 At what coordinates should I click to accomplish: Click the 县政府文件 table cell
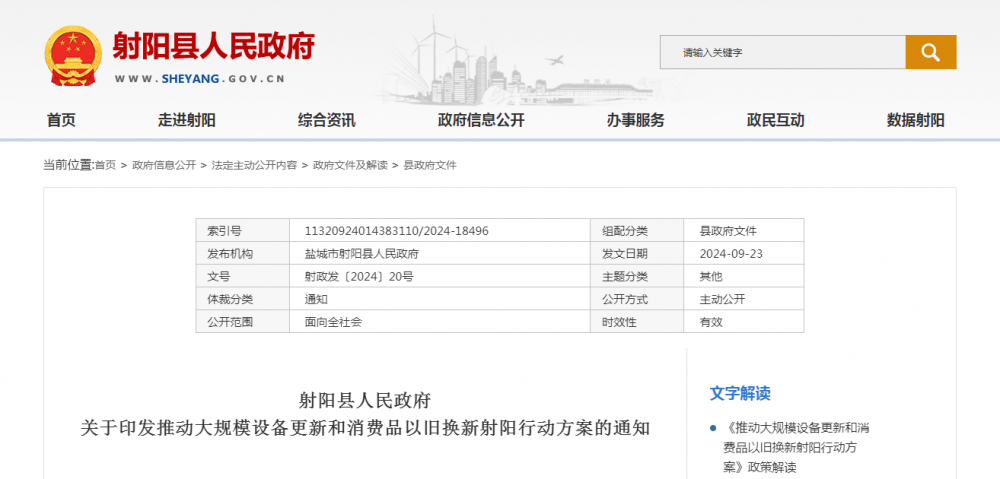point(728,231)
